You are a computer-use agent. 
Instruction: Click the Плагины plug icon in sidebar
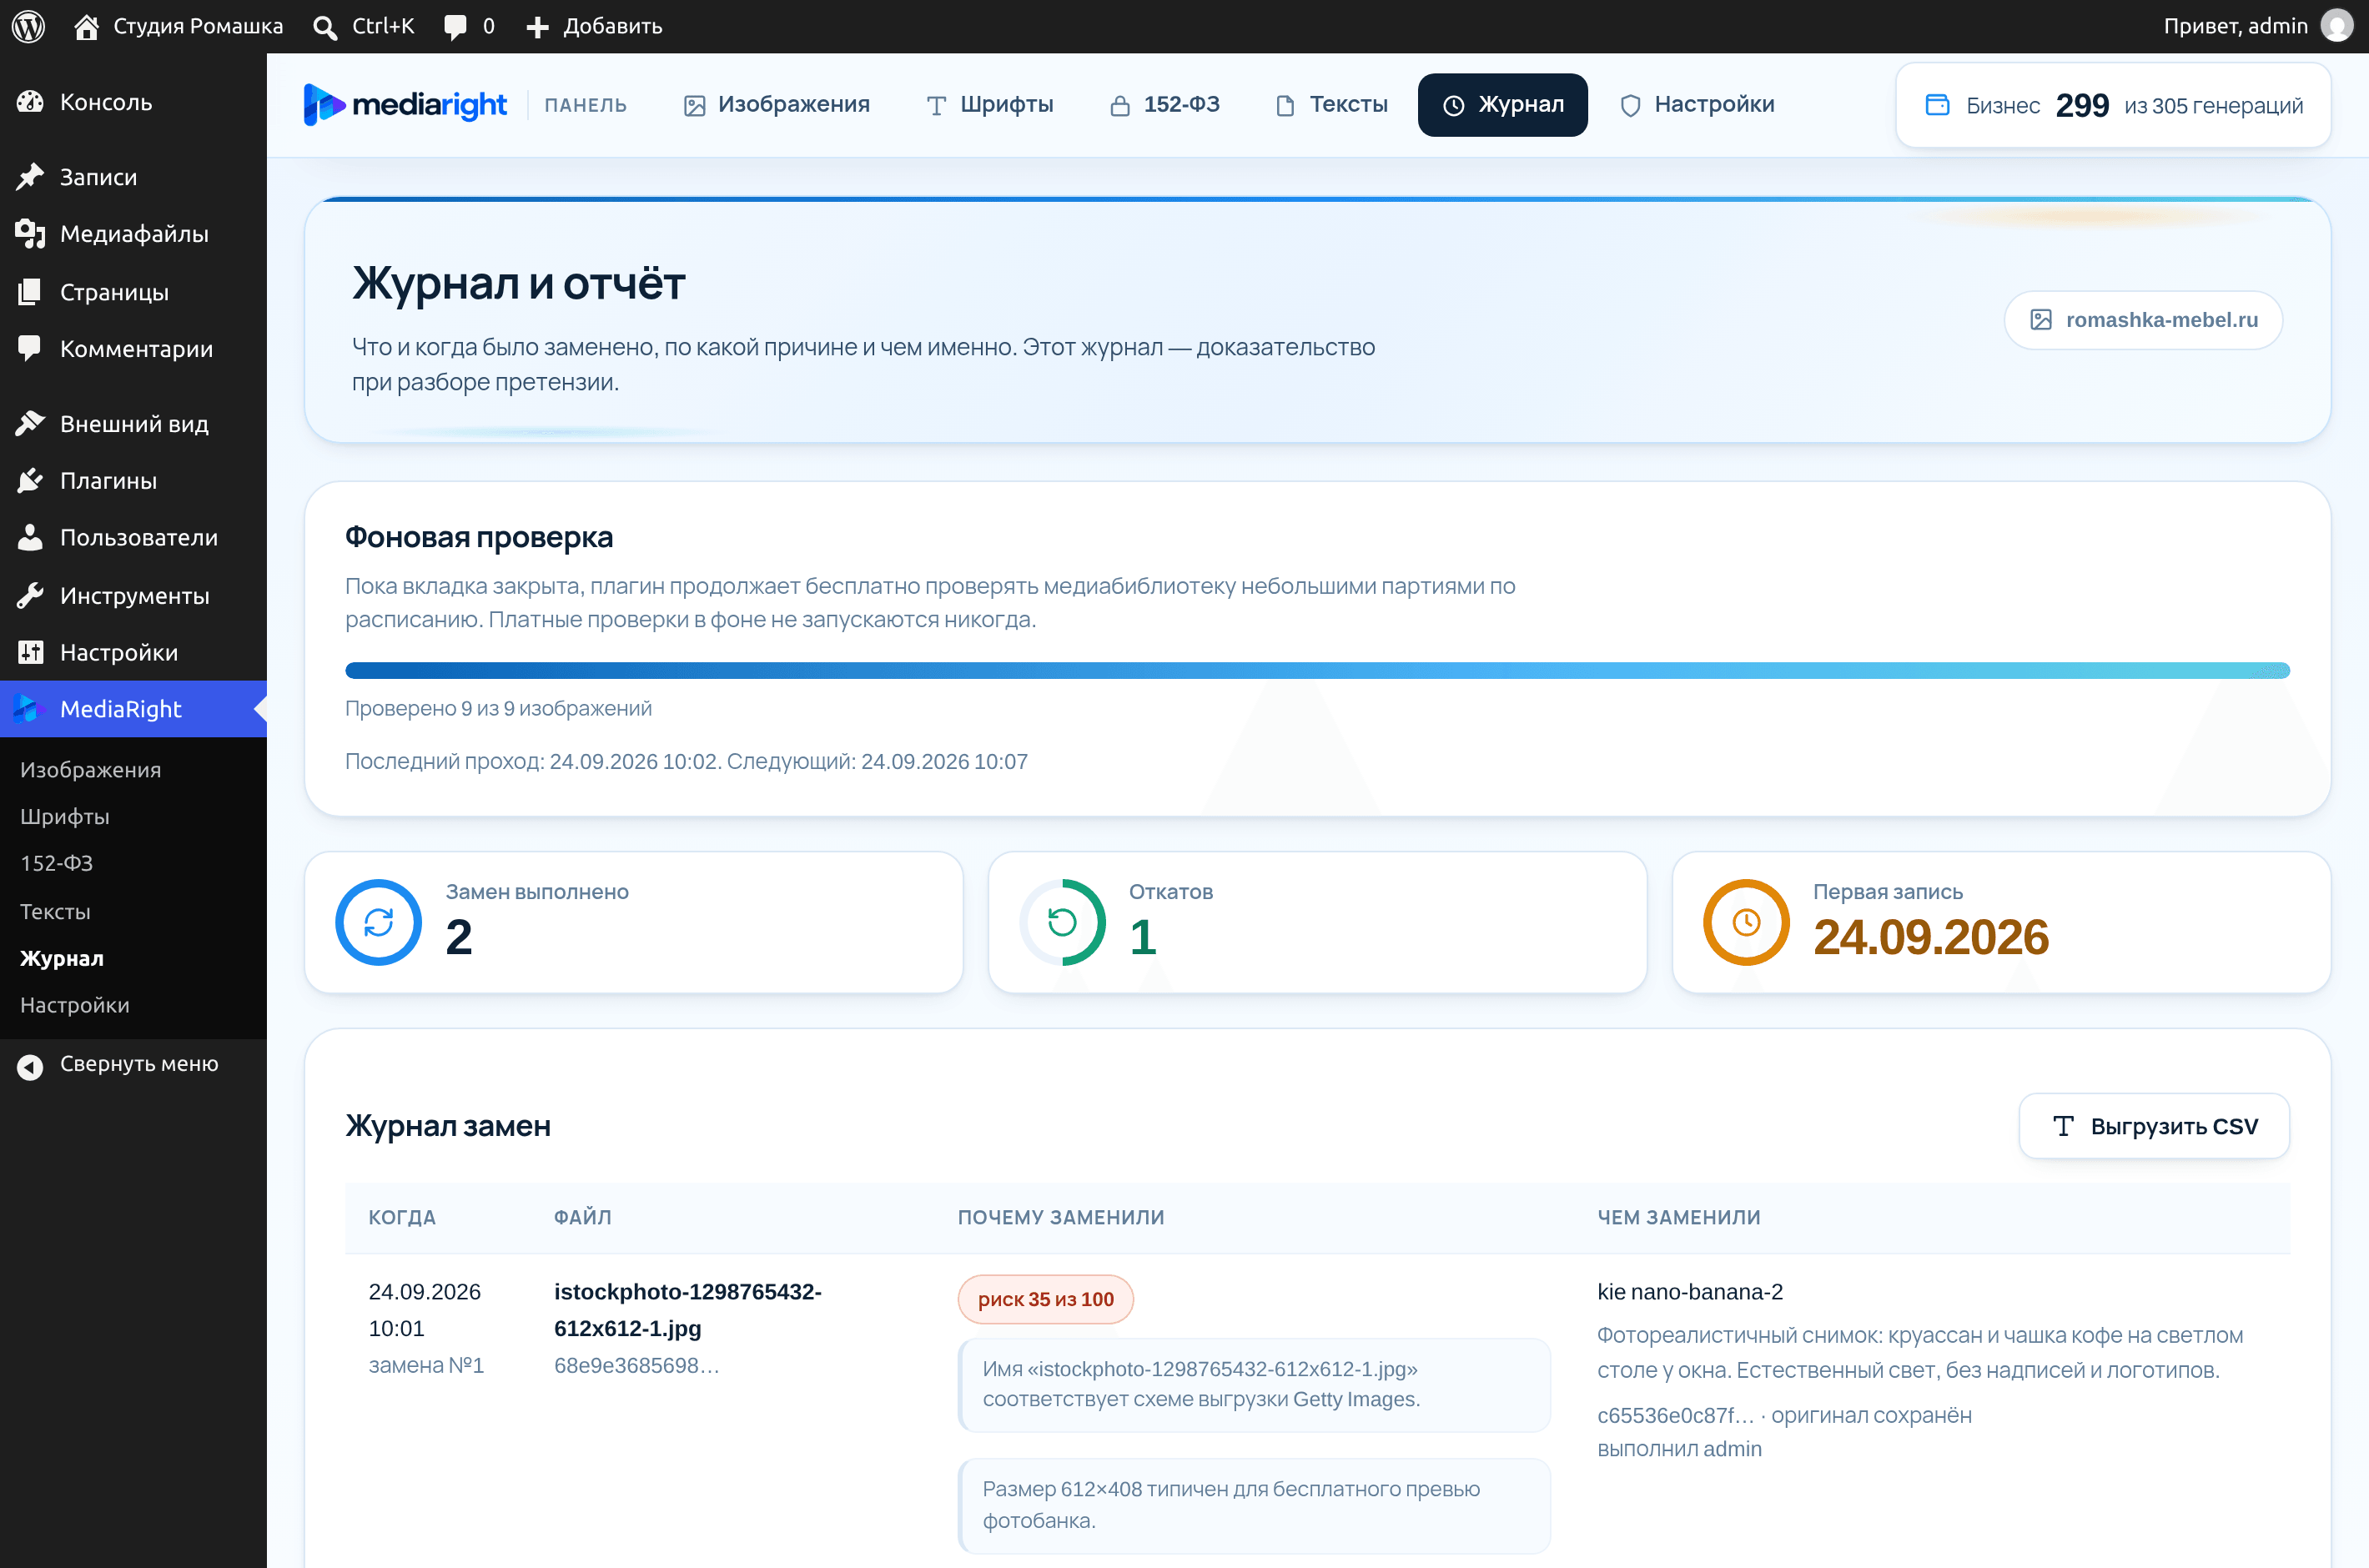tap(30, 481)
